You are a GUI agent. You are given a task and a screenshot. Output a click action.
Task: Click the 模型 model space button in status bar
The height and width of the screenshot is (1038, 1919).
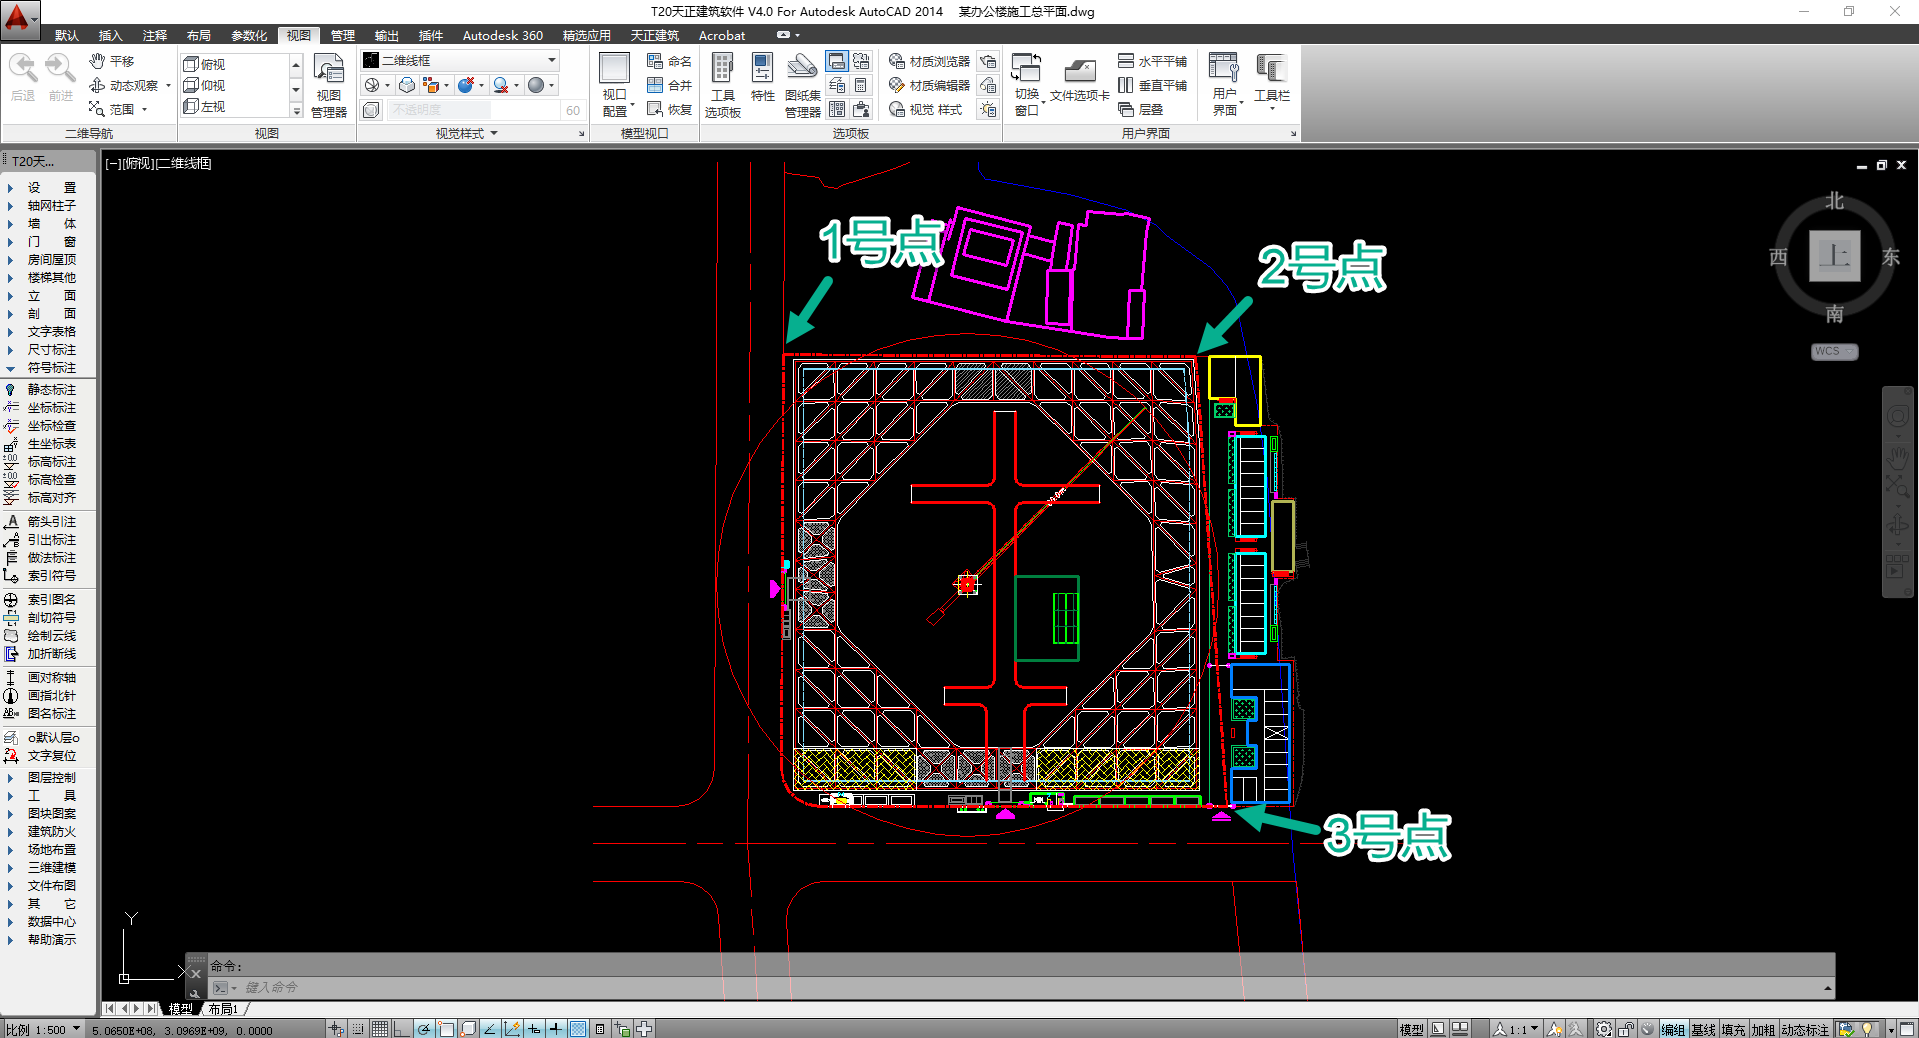1411,1030
